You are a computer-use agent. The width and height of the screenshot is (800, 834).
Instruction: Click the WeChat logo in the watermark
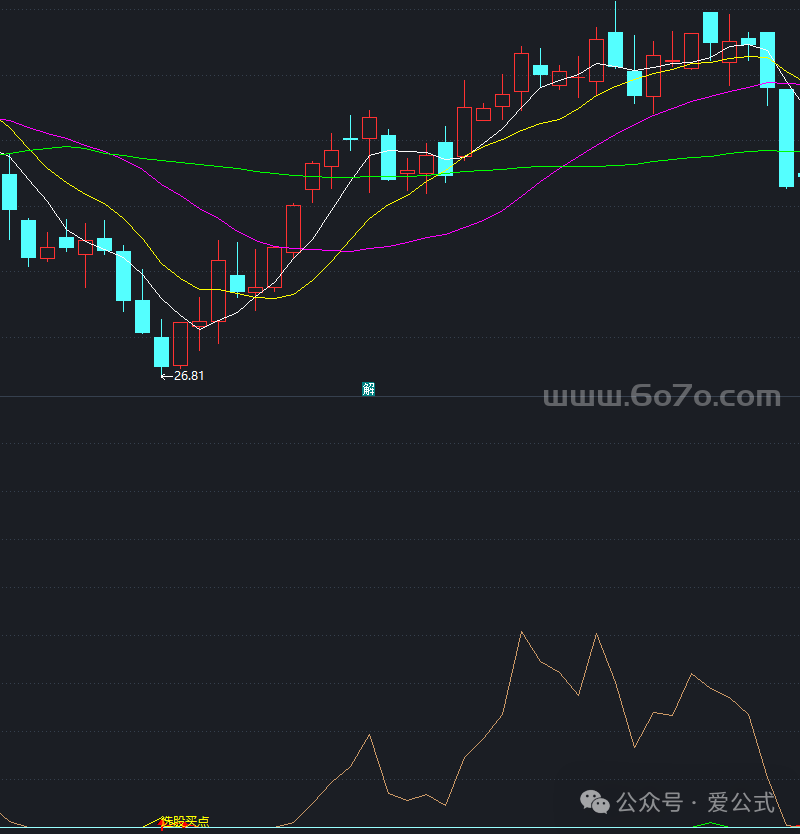pyautogui.click(x=597, y=802)
